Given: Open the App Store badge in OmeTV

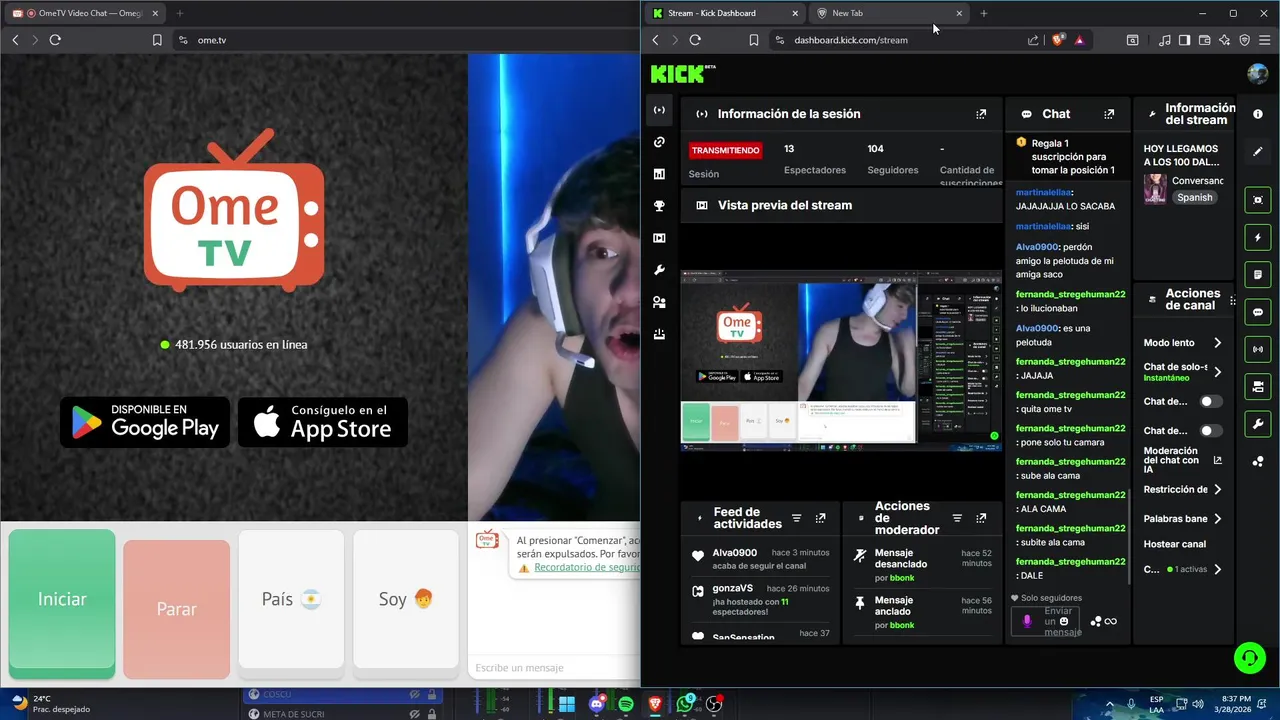Looking at the screenshot, I should [x=323, y=422].
